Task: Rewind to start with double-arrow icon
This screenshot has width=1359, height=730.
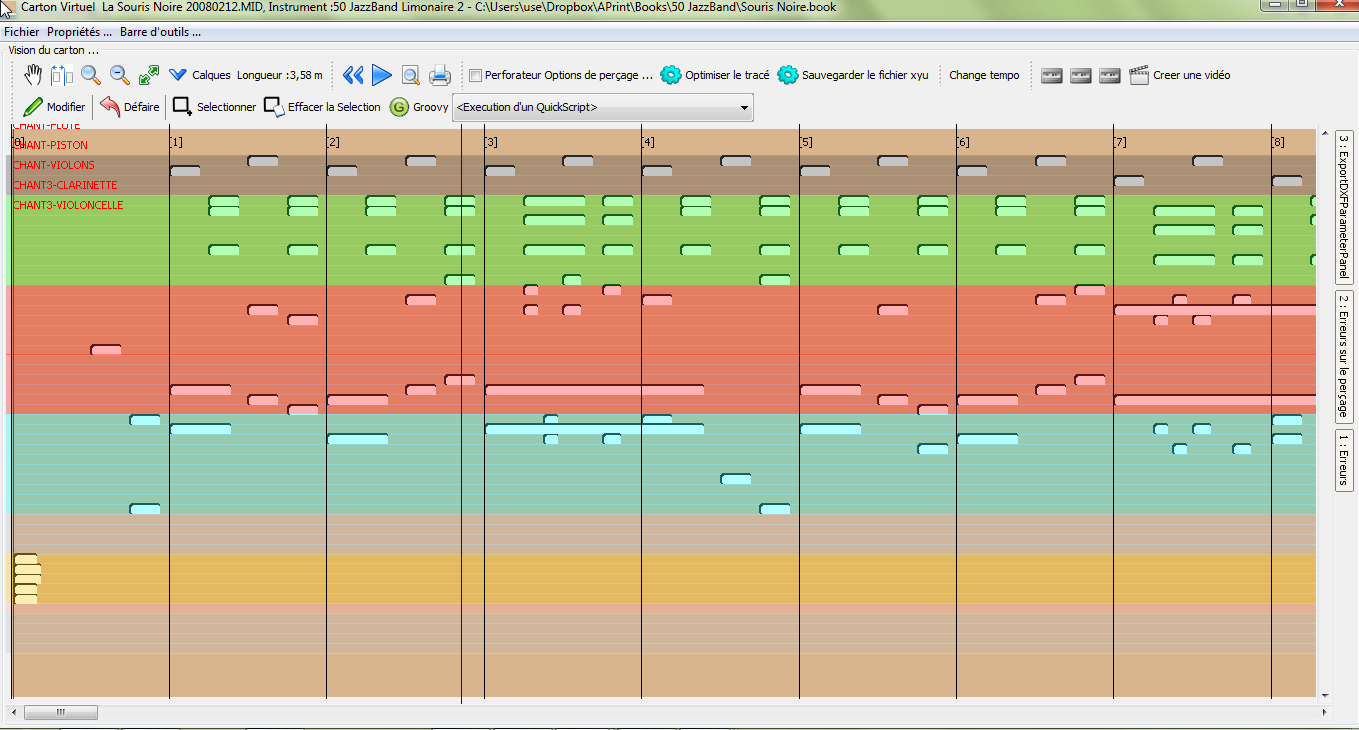Action: [353, 75]
